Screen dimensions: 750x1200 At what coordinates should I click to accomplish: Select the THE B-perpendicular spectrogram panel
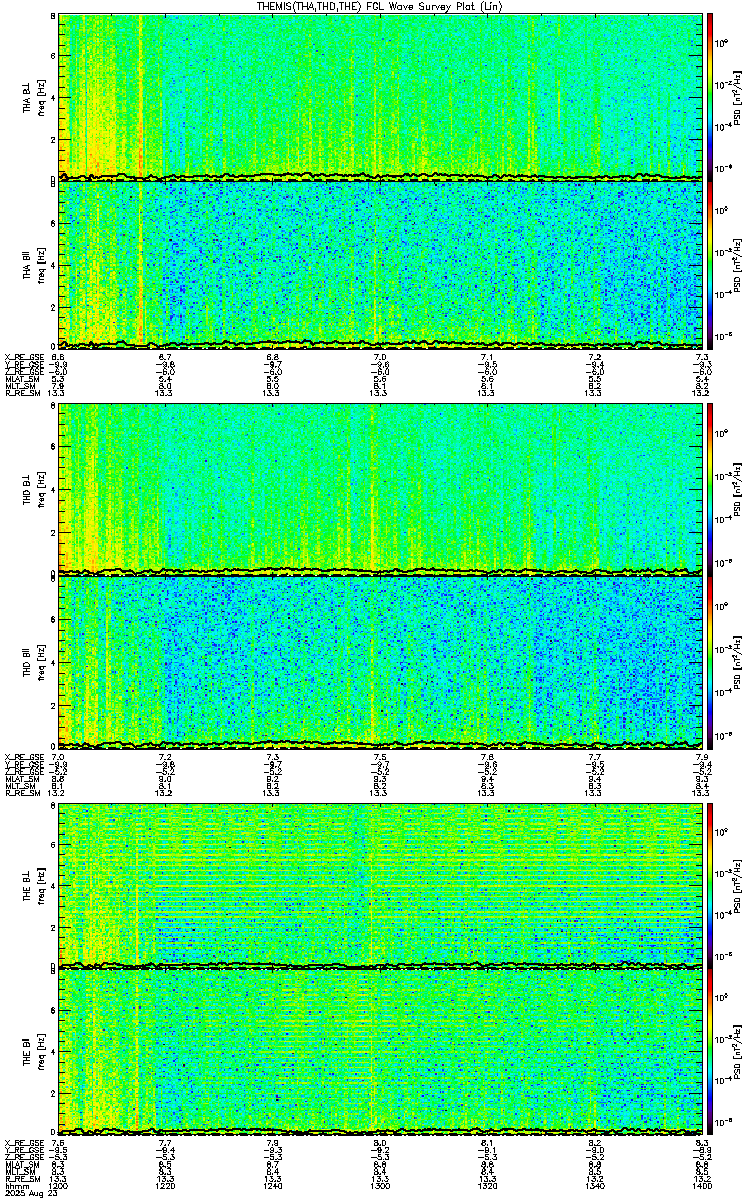(380, 884)
